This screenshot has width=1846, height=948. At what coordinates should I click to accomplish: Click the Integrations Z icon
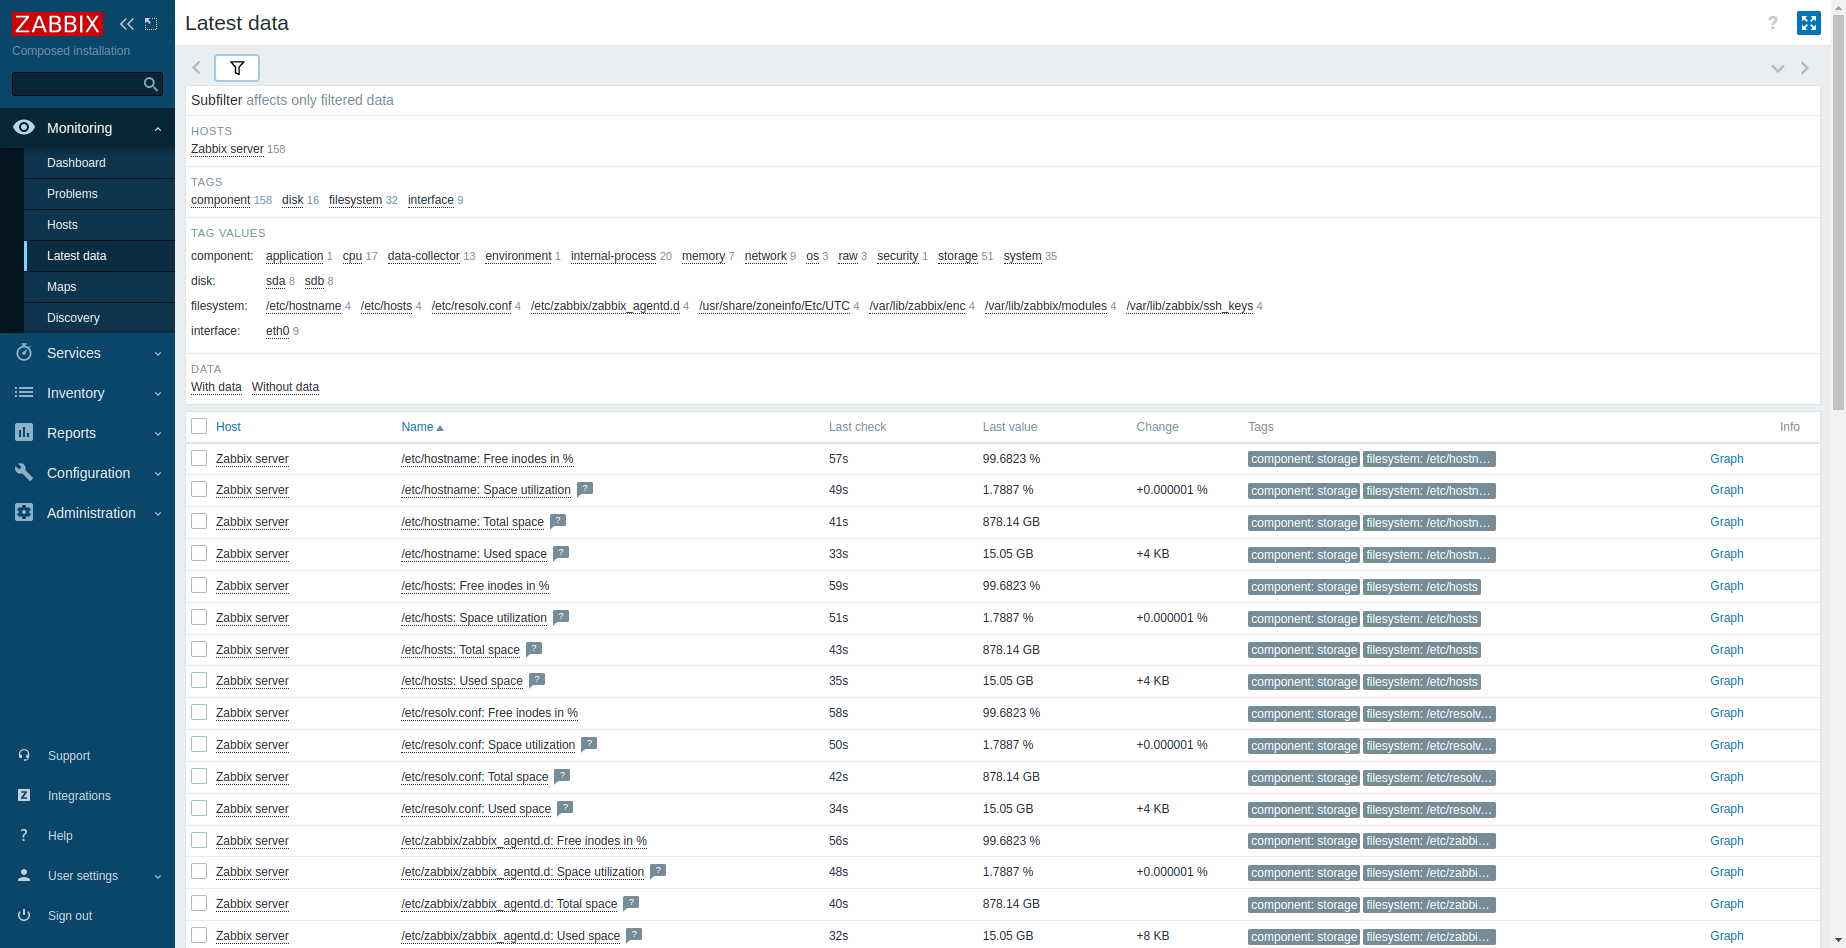[x=24, y=796]
